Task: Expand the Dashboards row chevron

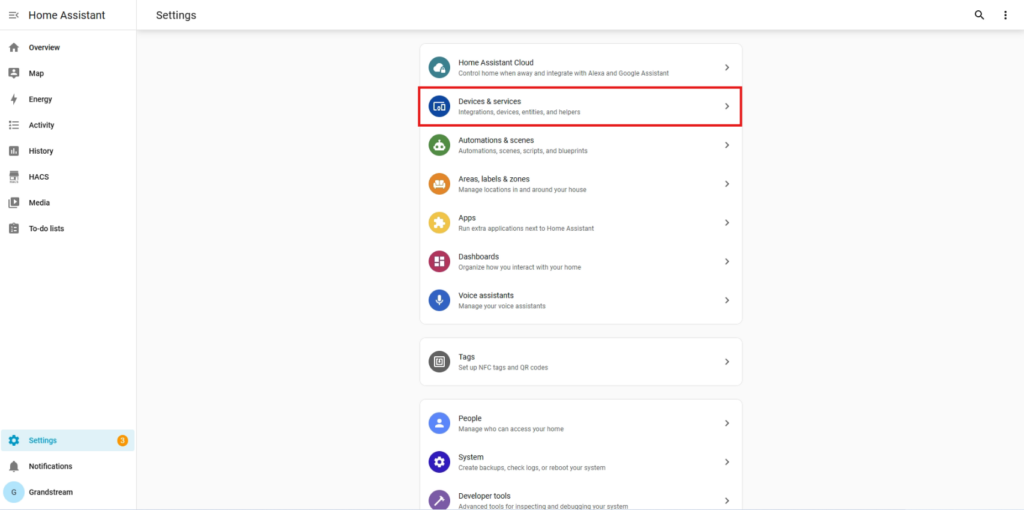Action: click(727, 261)
